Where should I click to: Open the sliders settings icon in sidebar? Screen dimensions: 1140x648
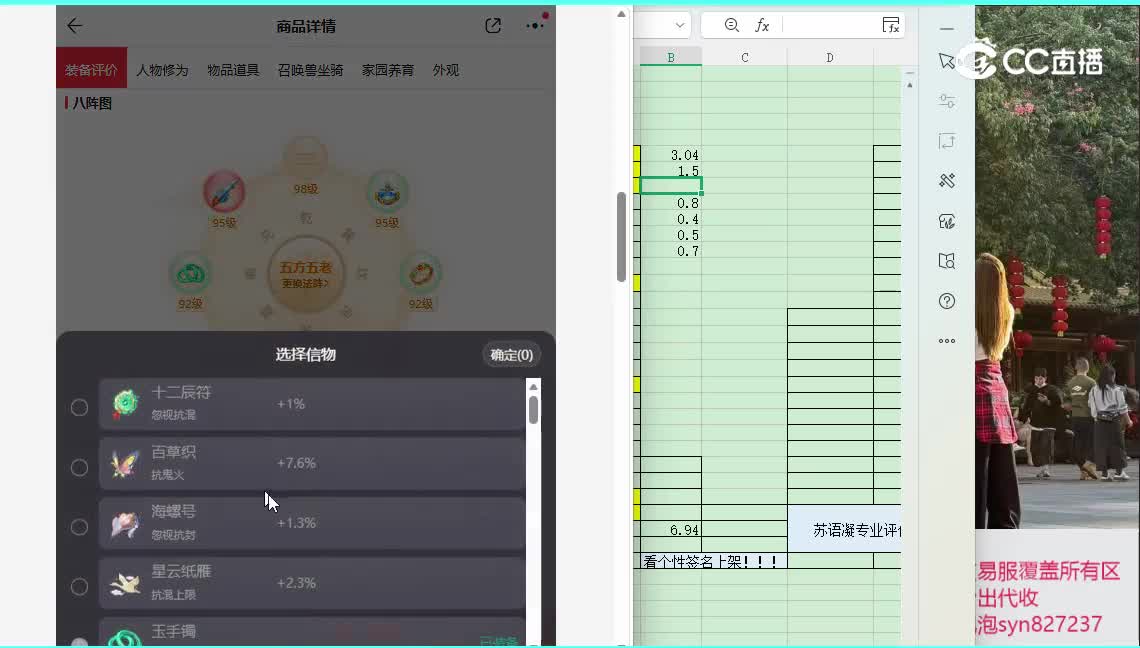tap(947, 101)
